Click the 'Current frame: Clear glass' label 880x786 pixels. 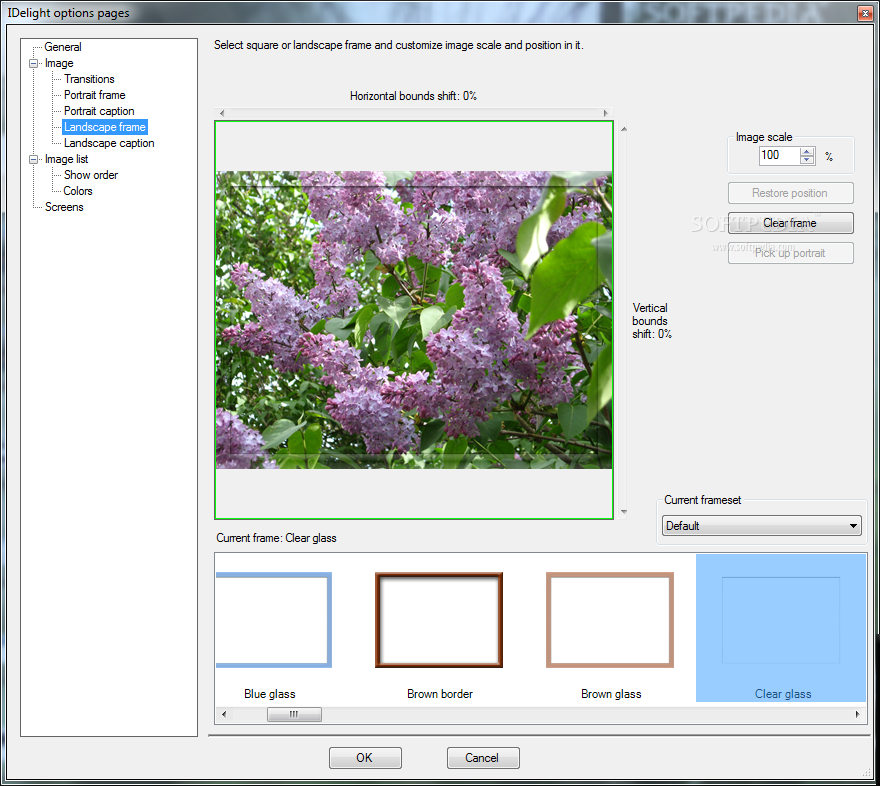pyautogui.click(x=276, y=538)
